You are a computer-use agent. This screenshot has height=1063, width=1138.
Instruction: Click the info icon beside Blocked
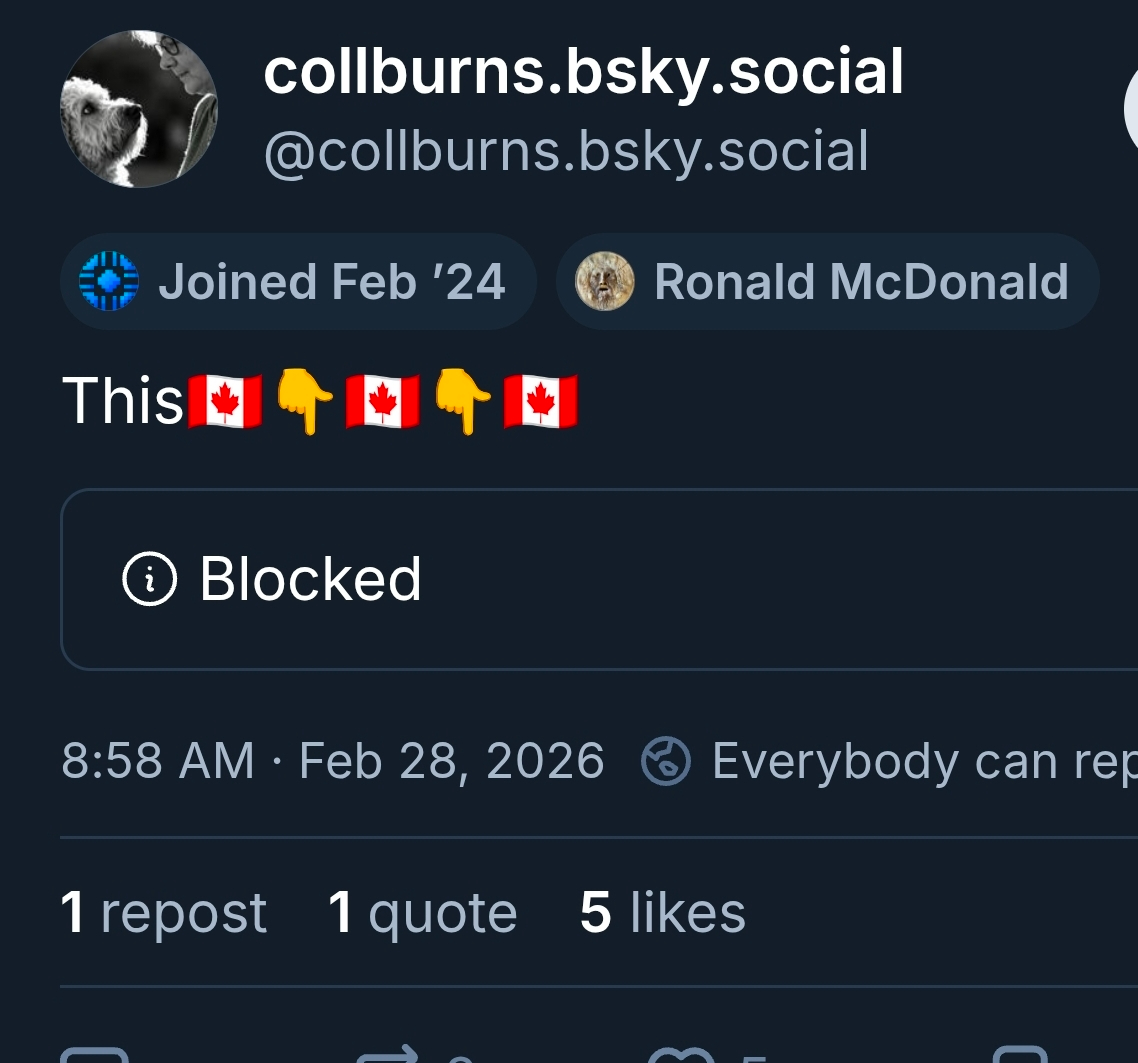point(149,579)
